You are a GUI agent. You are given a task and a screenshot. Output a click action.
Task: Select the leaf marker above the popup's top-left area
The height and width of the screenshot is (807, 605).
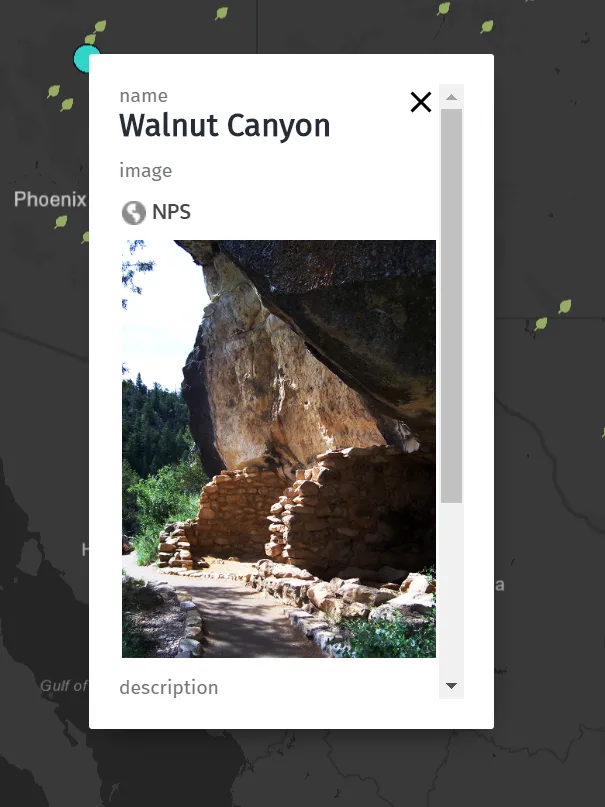tap(222, 13)
